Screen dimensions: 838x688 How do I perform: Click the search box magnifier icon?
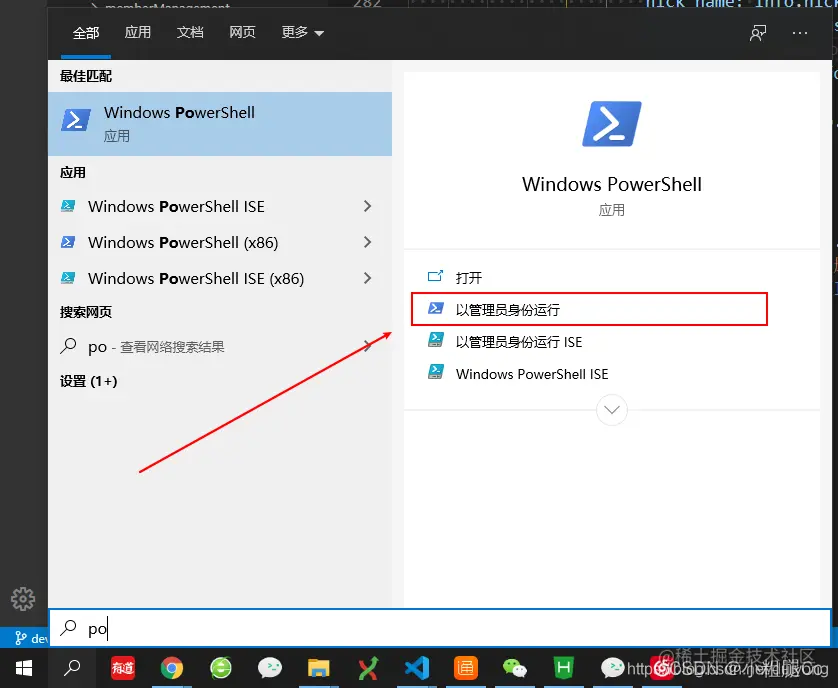point(68,627)
